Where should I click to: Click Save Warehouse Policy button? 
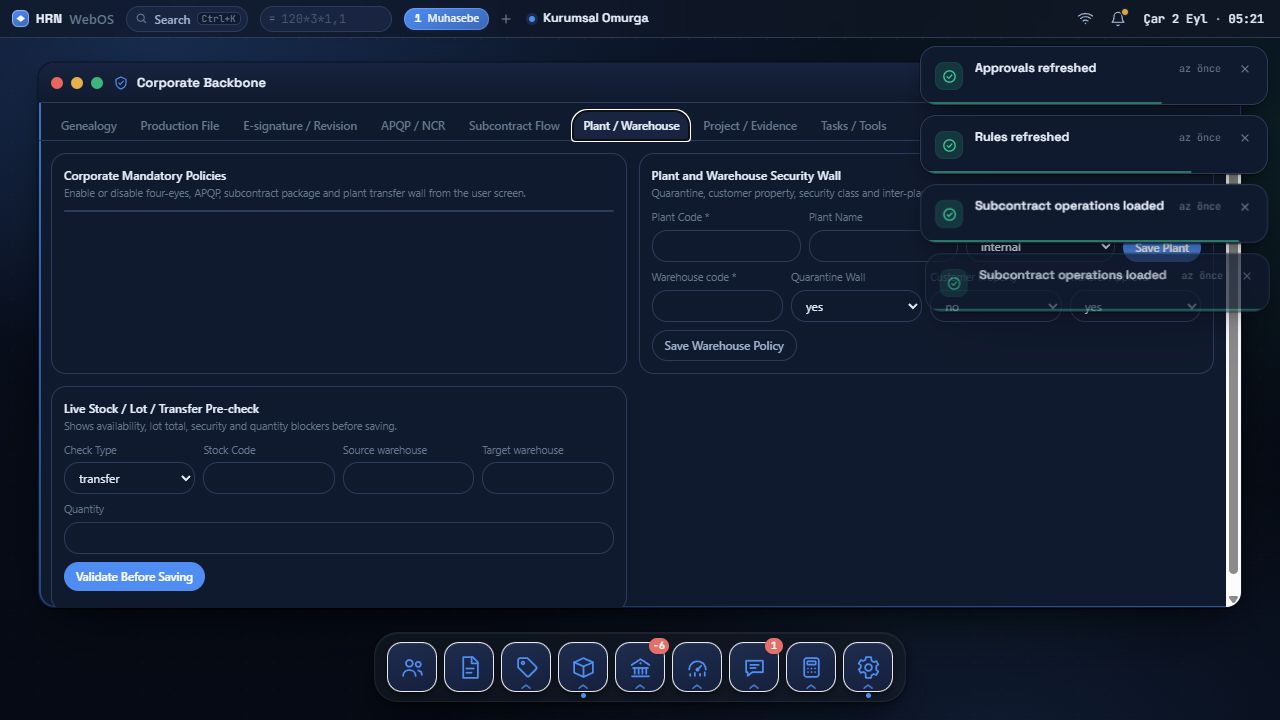point(724,346)
